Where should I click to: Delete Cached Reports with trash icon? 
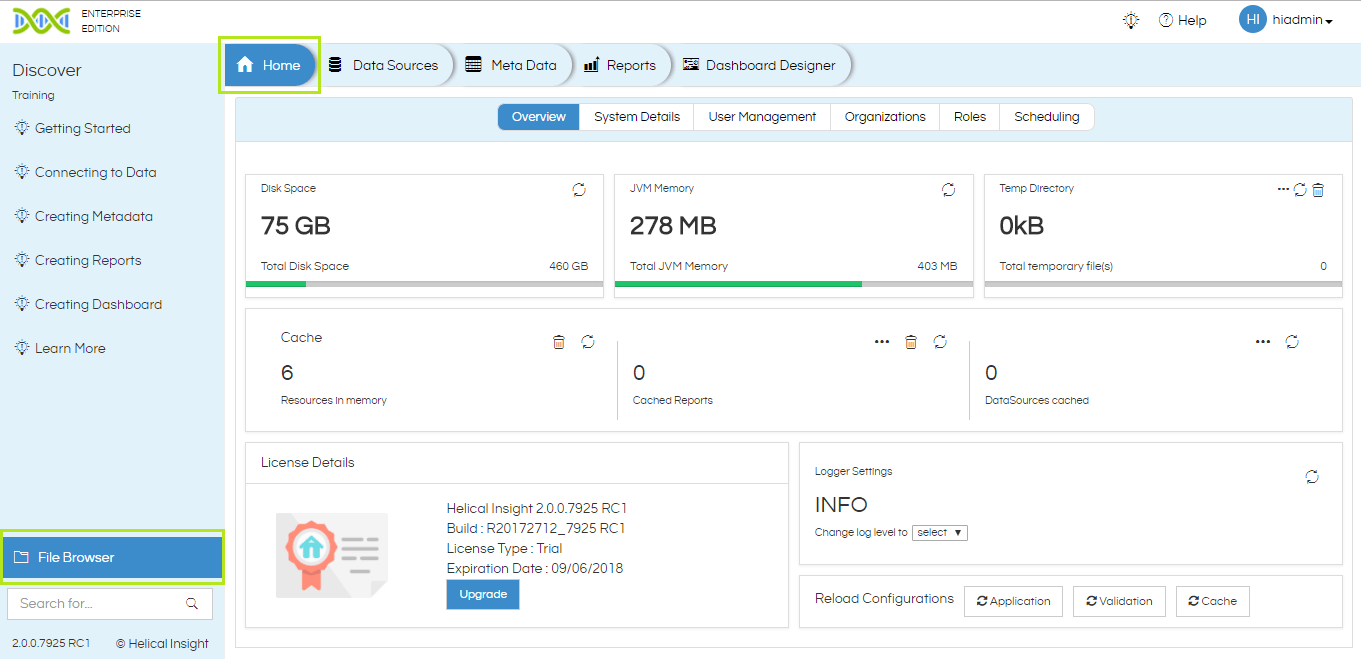point(911,342)
